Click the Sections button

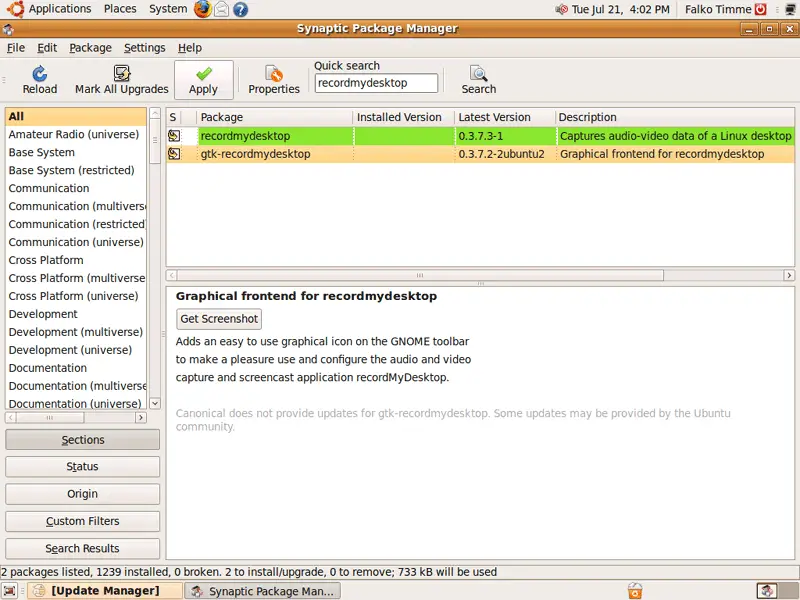[x=83, y=440]
